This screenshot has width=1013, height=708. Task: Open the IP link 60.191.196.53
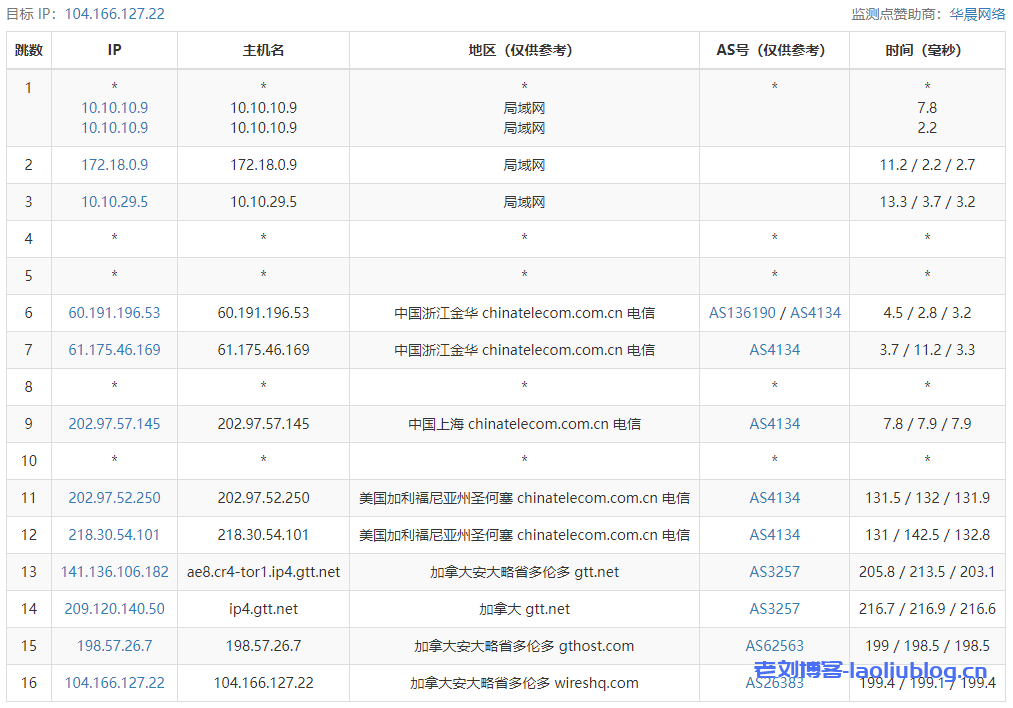click(114, 312)
